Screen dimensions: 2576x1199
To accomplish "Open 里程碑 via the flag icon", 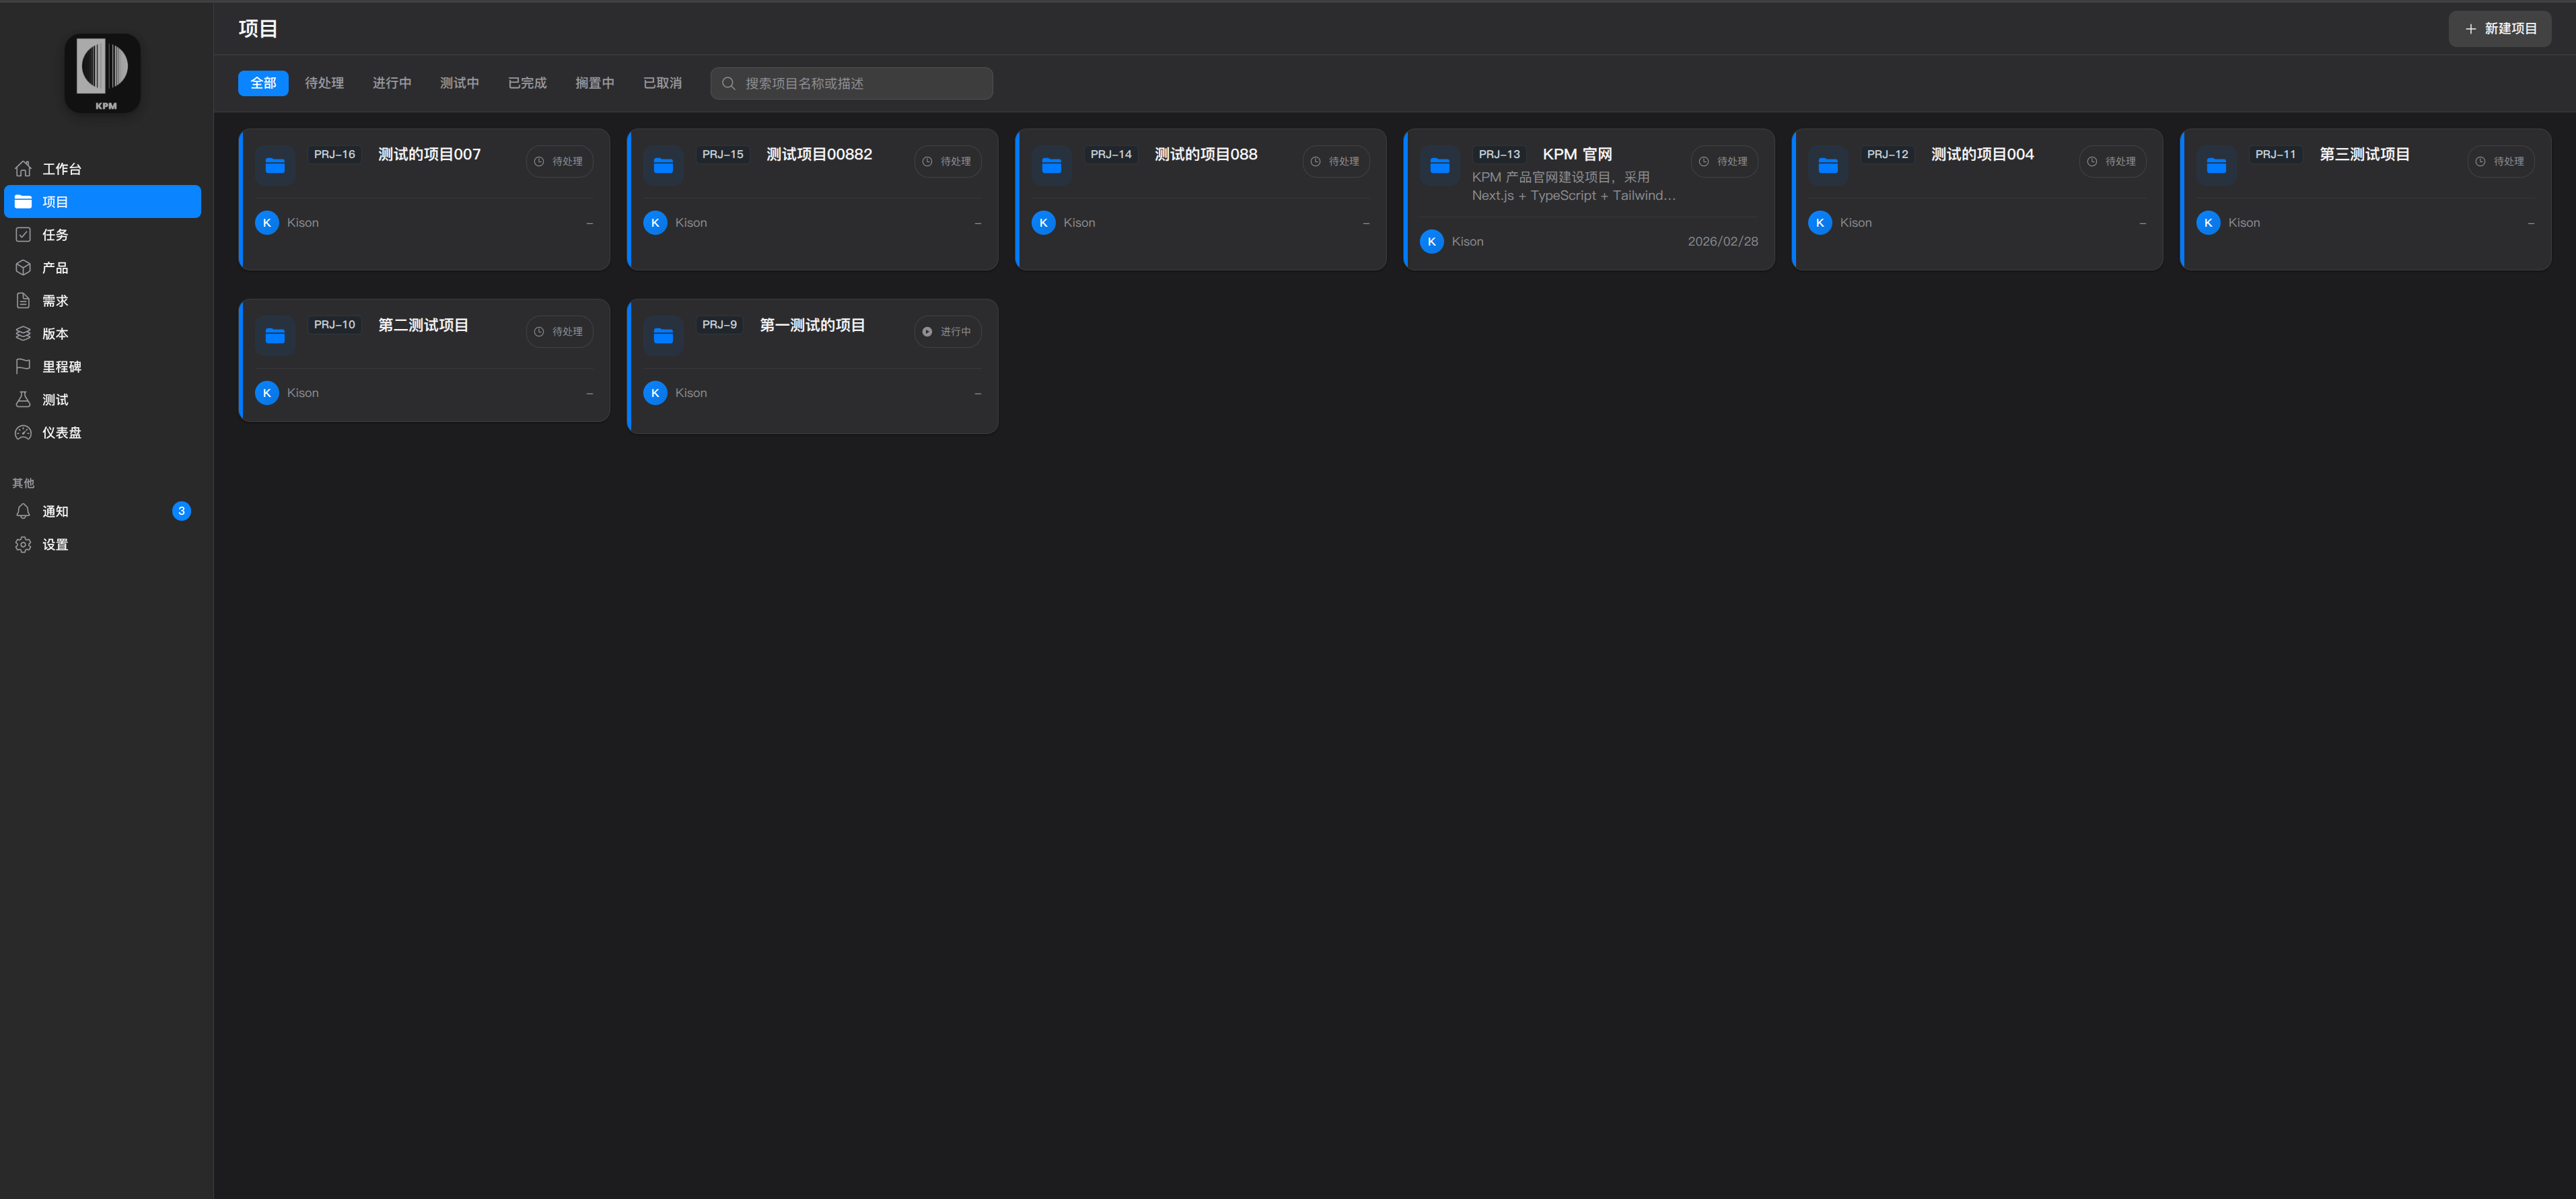I will coord(23,366).
